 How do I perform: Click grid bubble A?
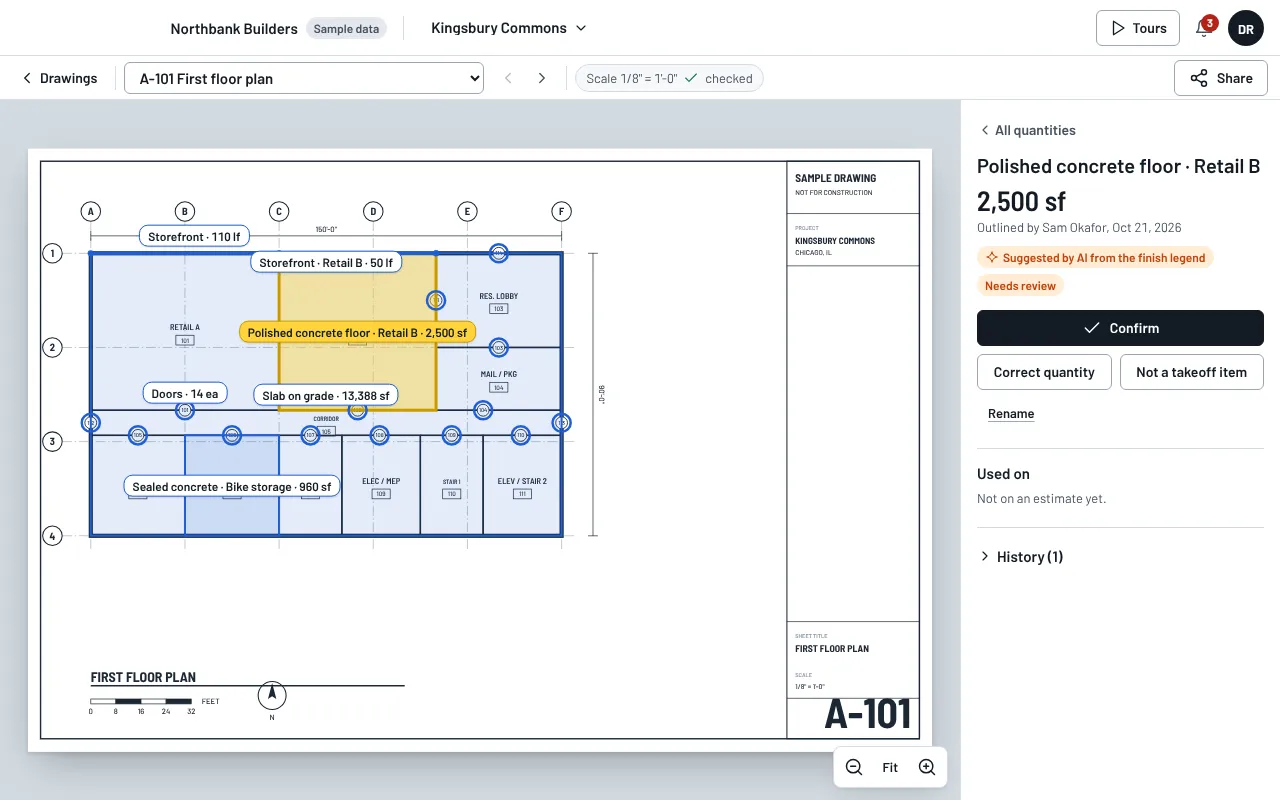click(x=91, y=211)
